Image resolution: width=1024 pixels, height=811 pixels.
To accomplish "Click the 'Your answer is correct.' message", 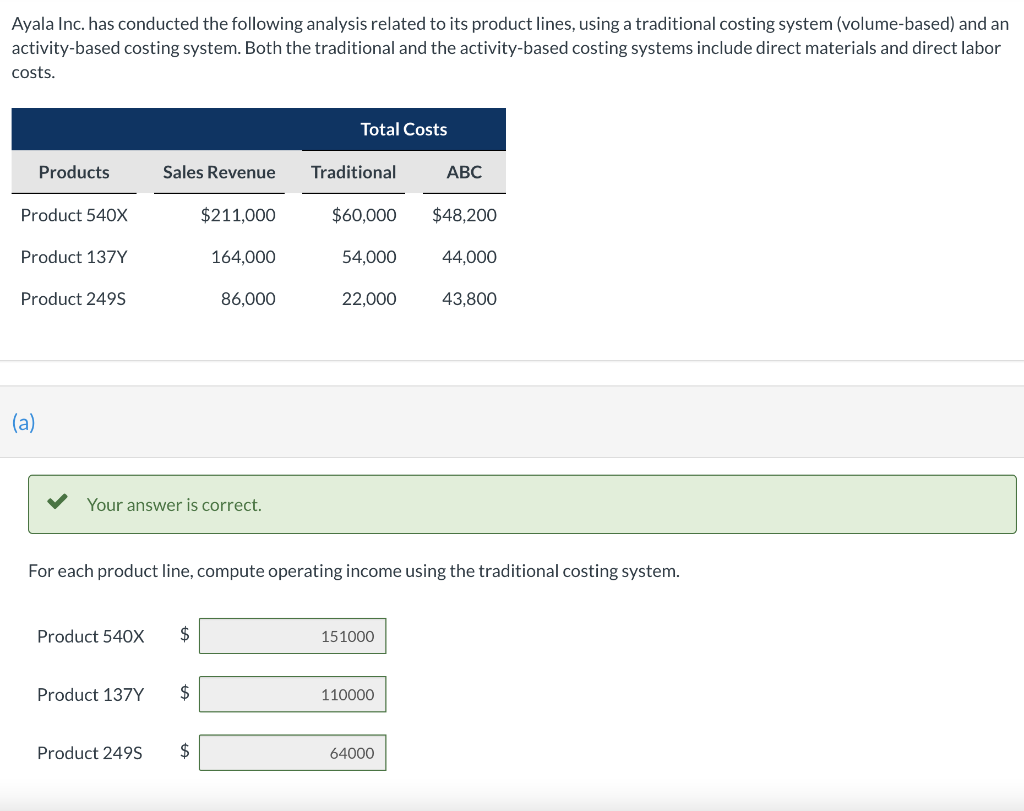I will click(174, 505).
